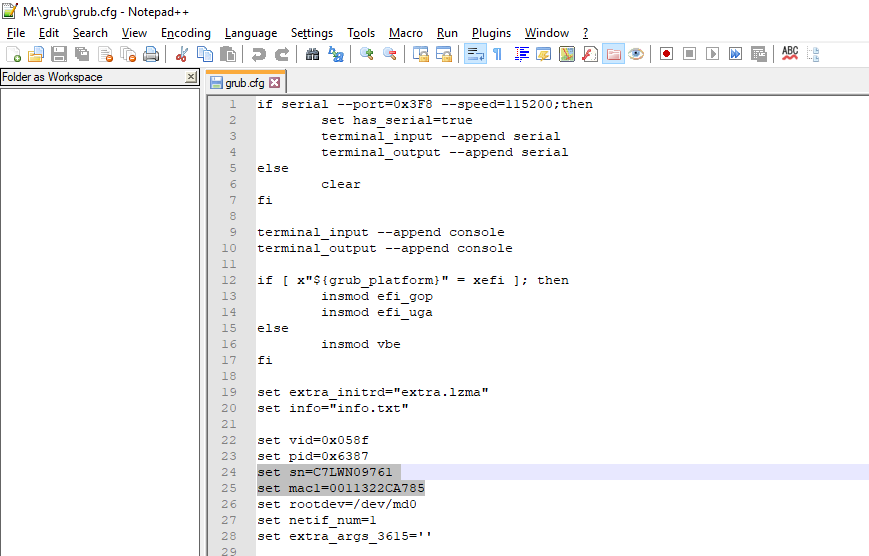Click the Save All icon
Screen dimensions: 869x556
click(x=82, y=54)
